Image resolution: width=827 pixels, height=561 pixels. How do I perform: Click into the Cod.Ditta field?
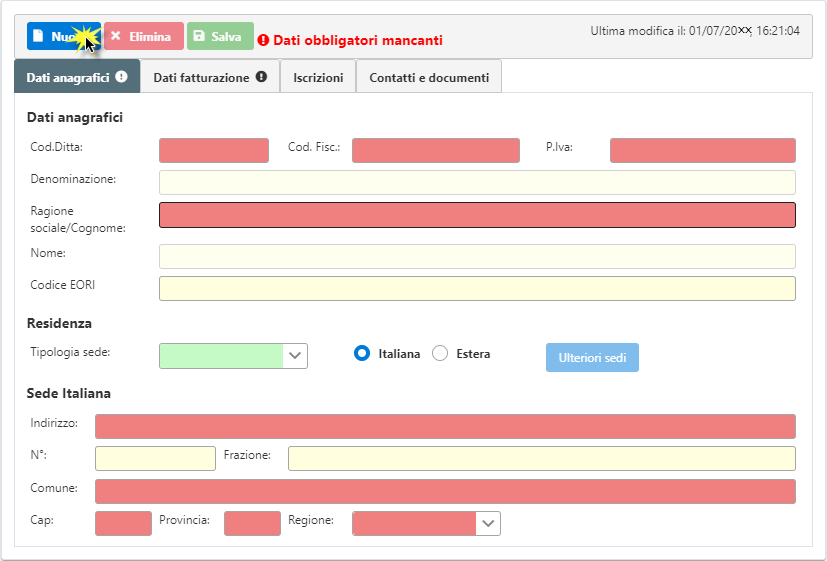click(x=214, y=150)
